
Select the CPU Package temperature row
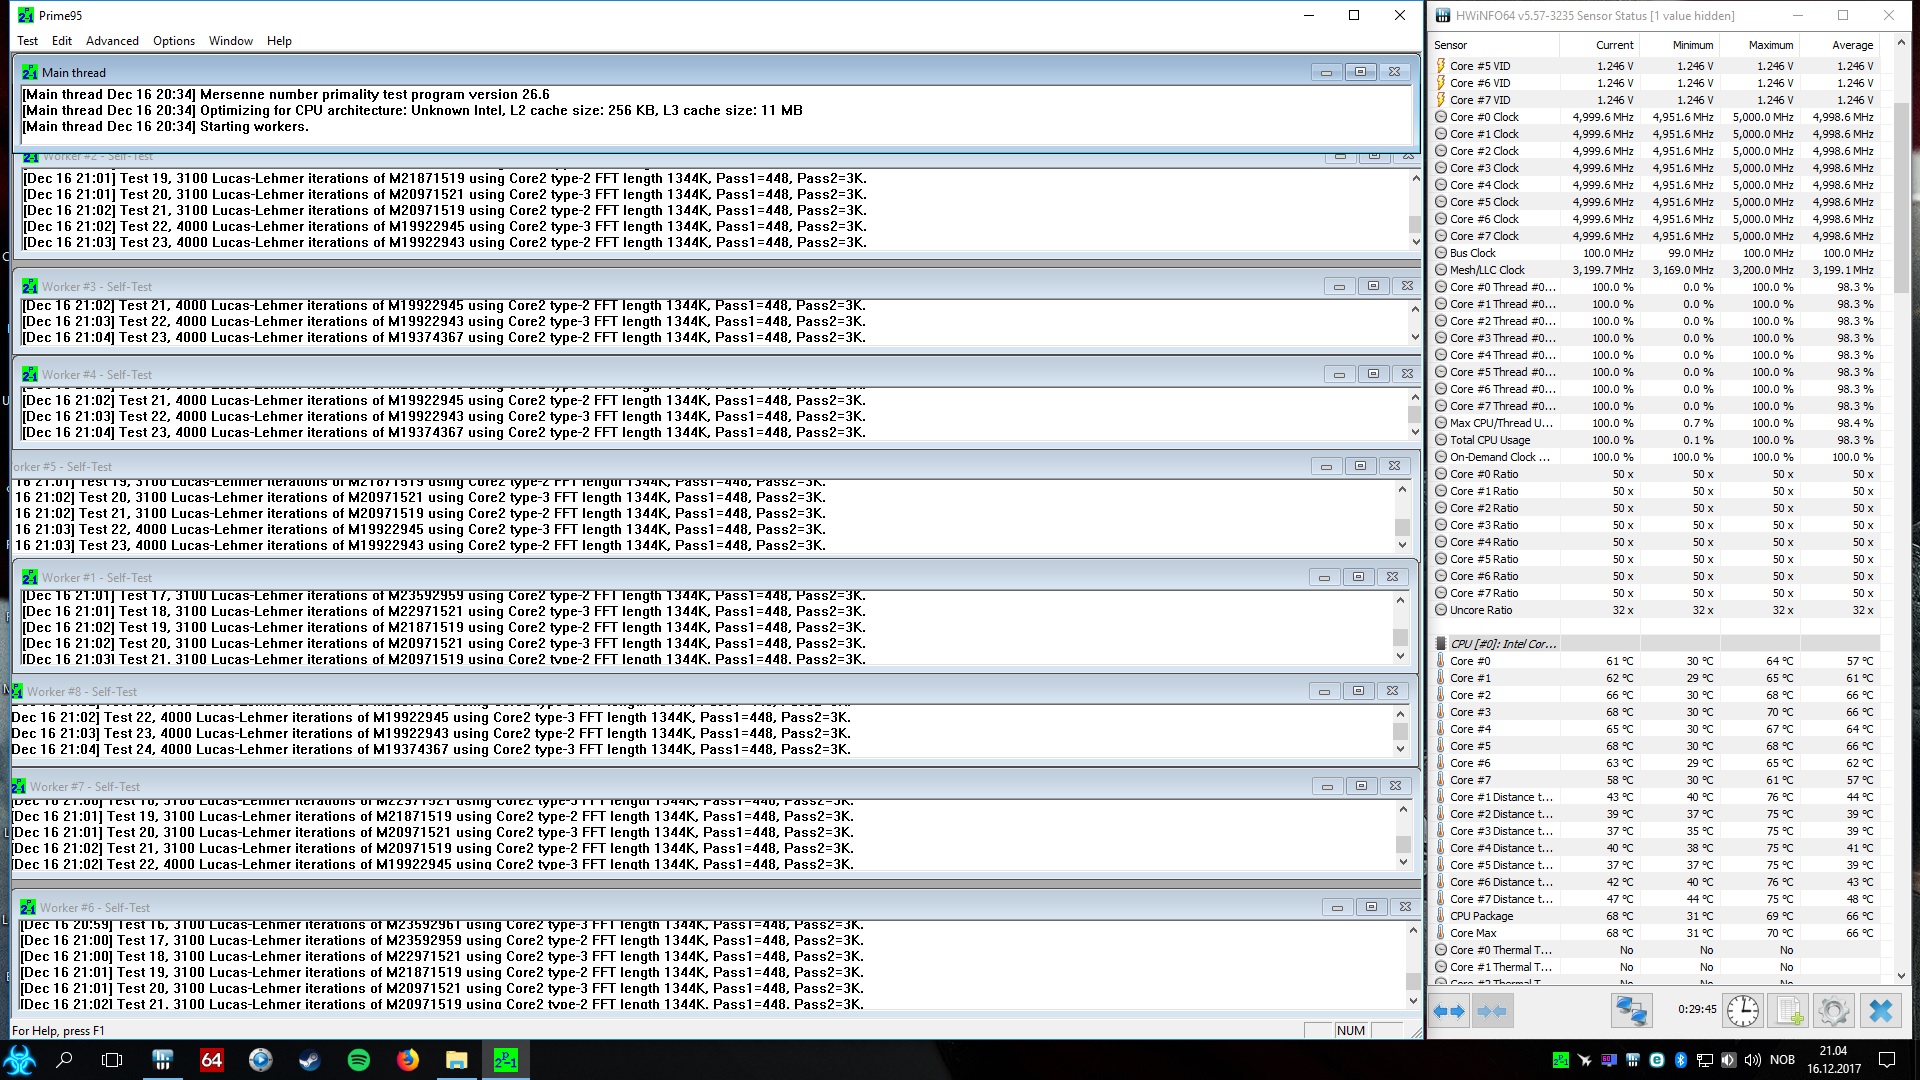pos(1655,916)
